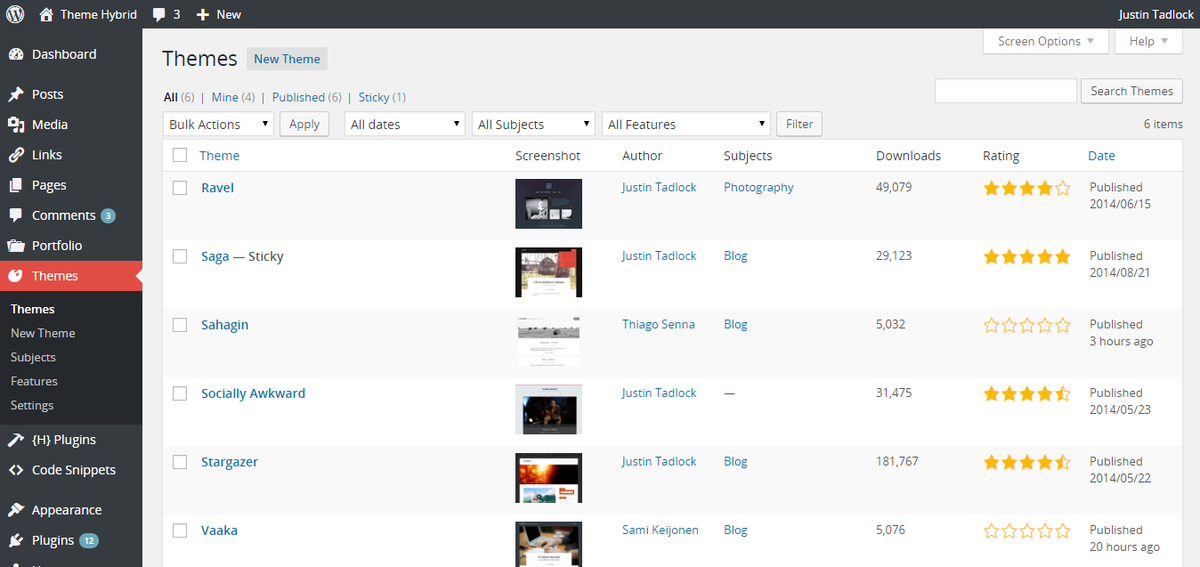
Task: Click the star rating for Stargazer
Action: click(x=1027, y=462)
